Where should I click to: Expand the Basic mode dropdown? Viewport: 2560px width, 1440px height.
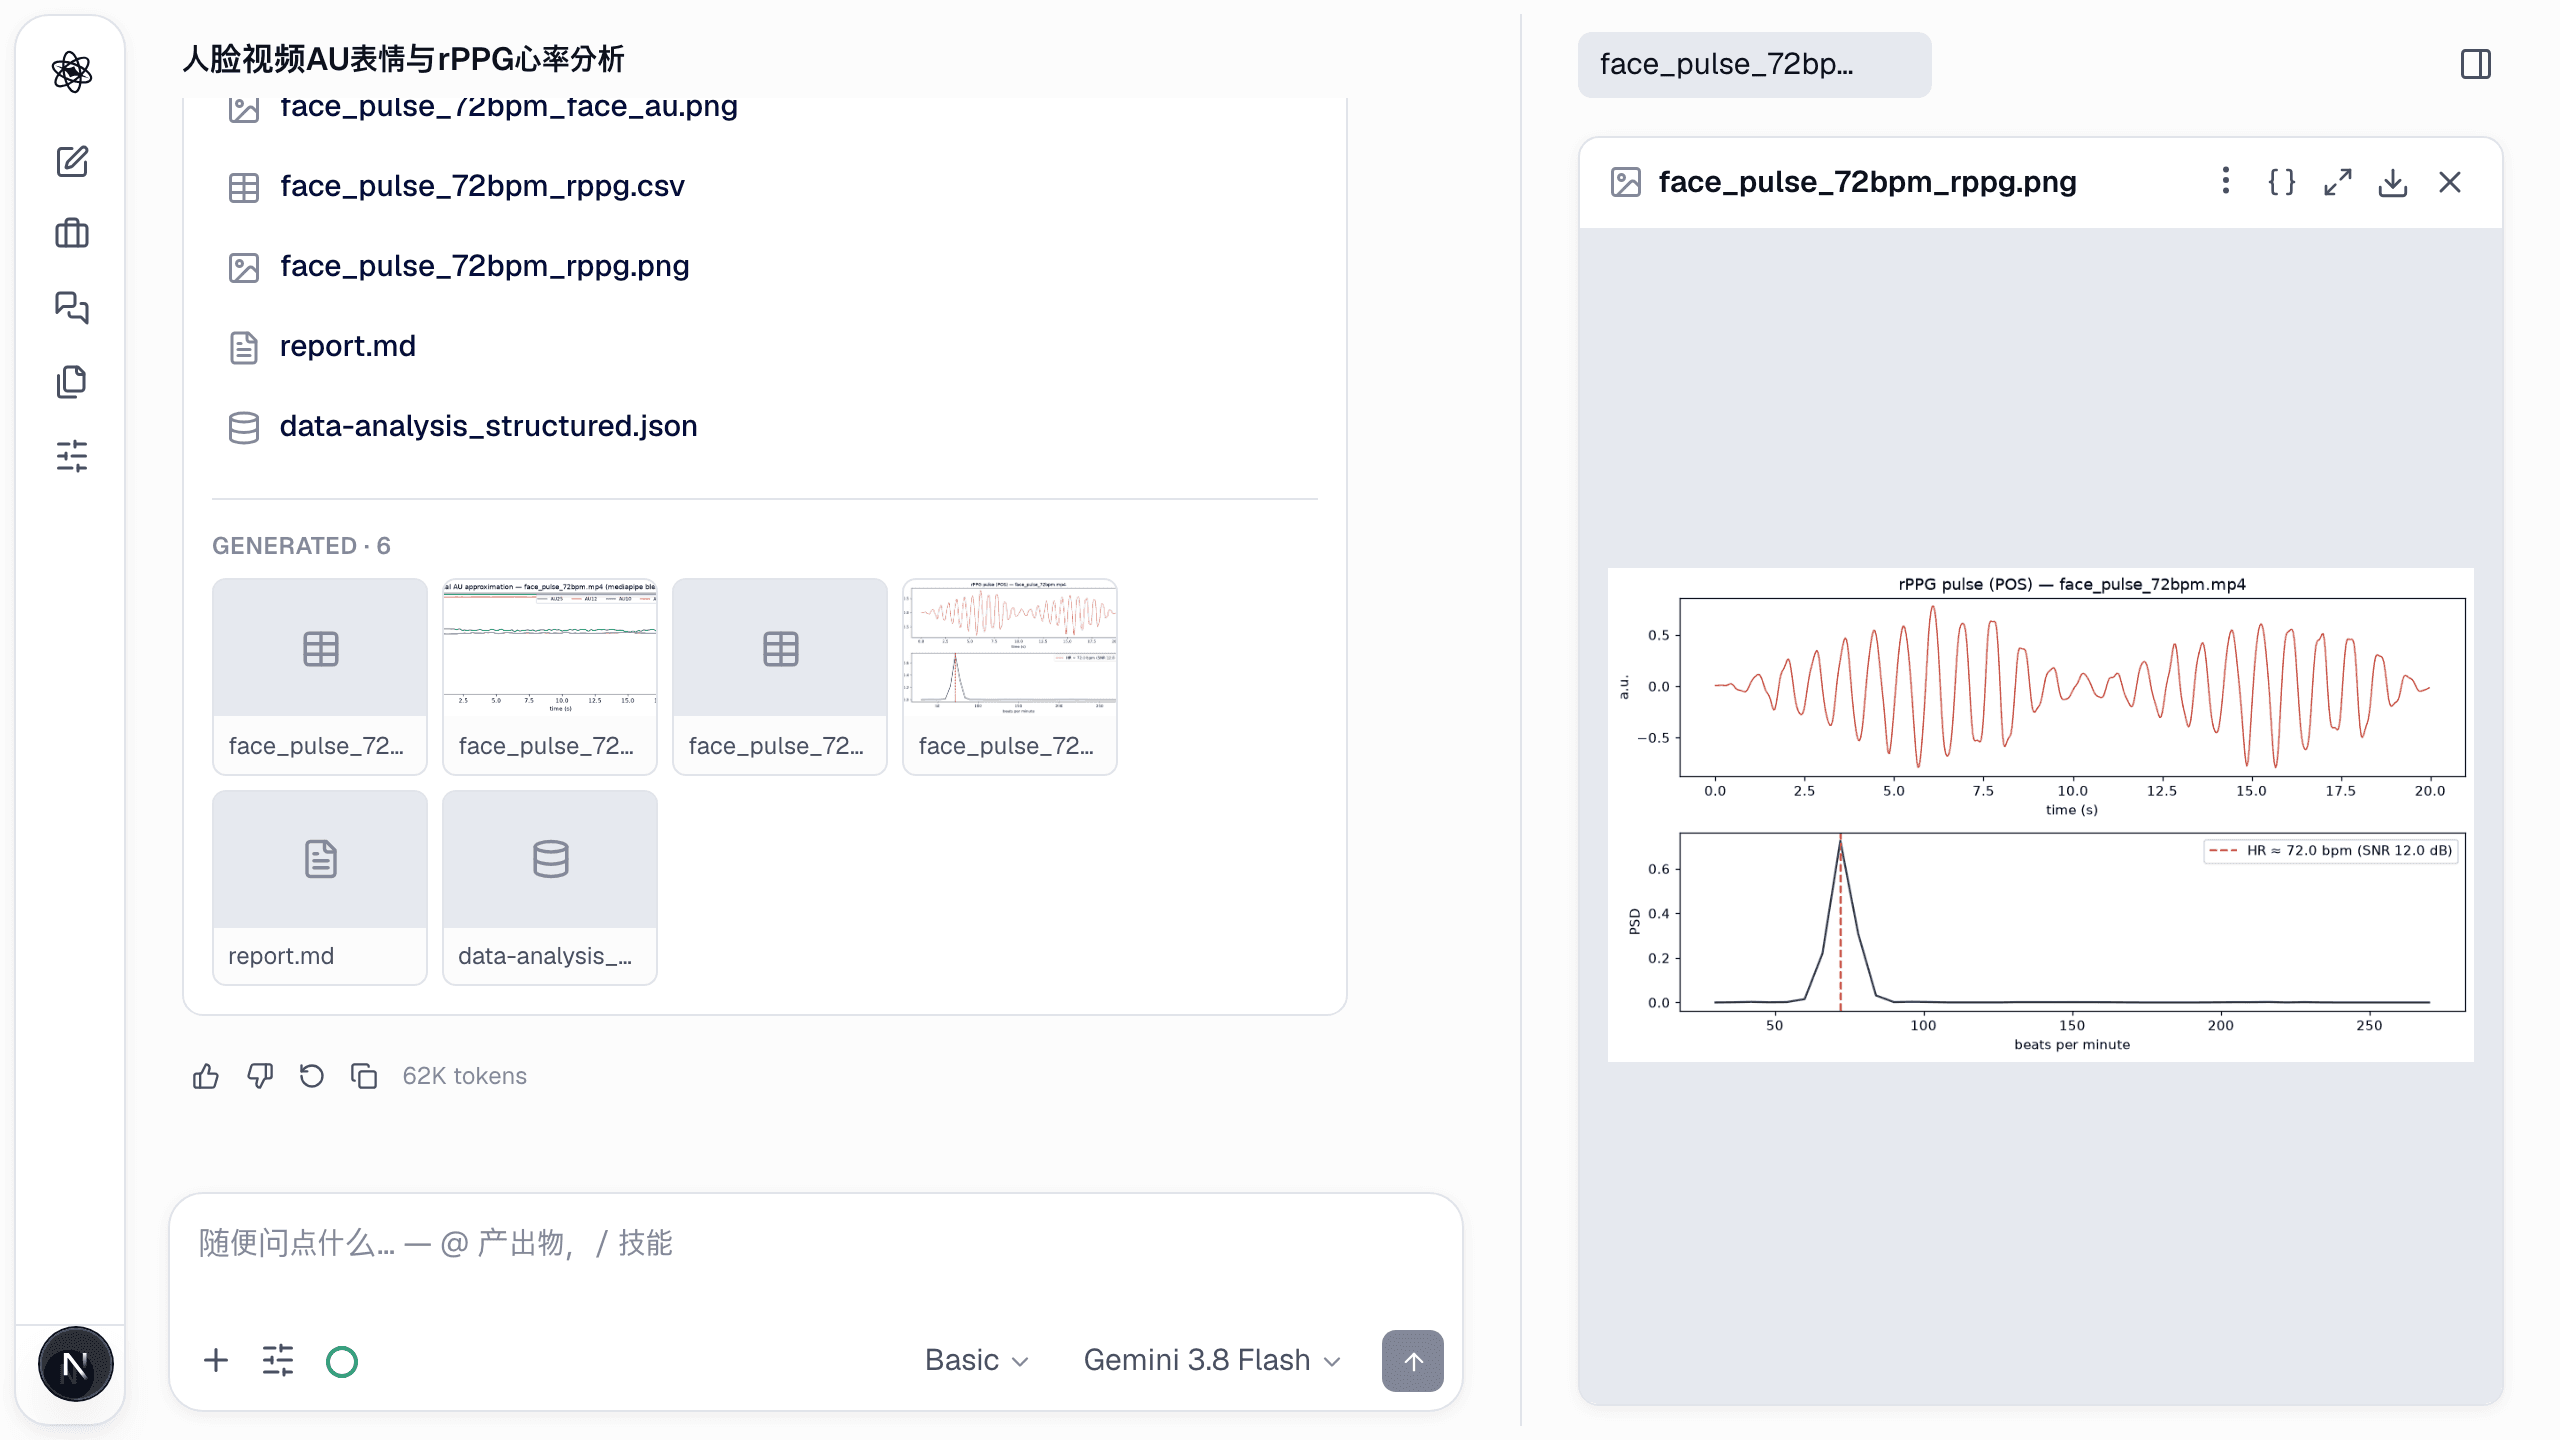click(976, 1360)
